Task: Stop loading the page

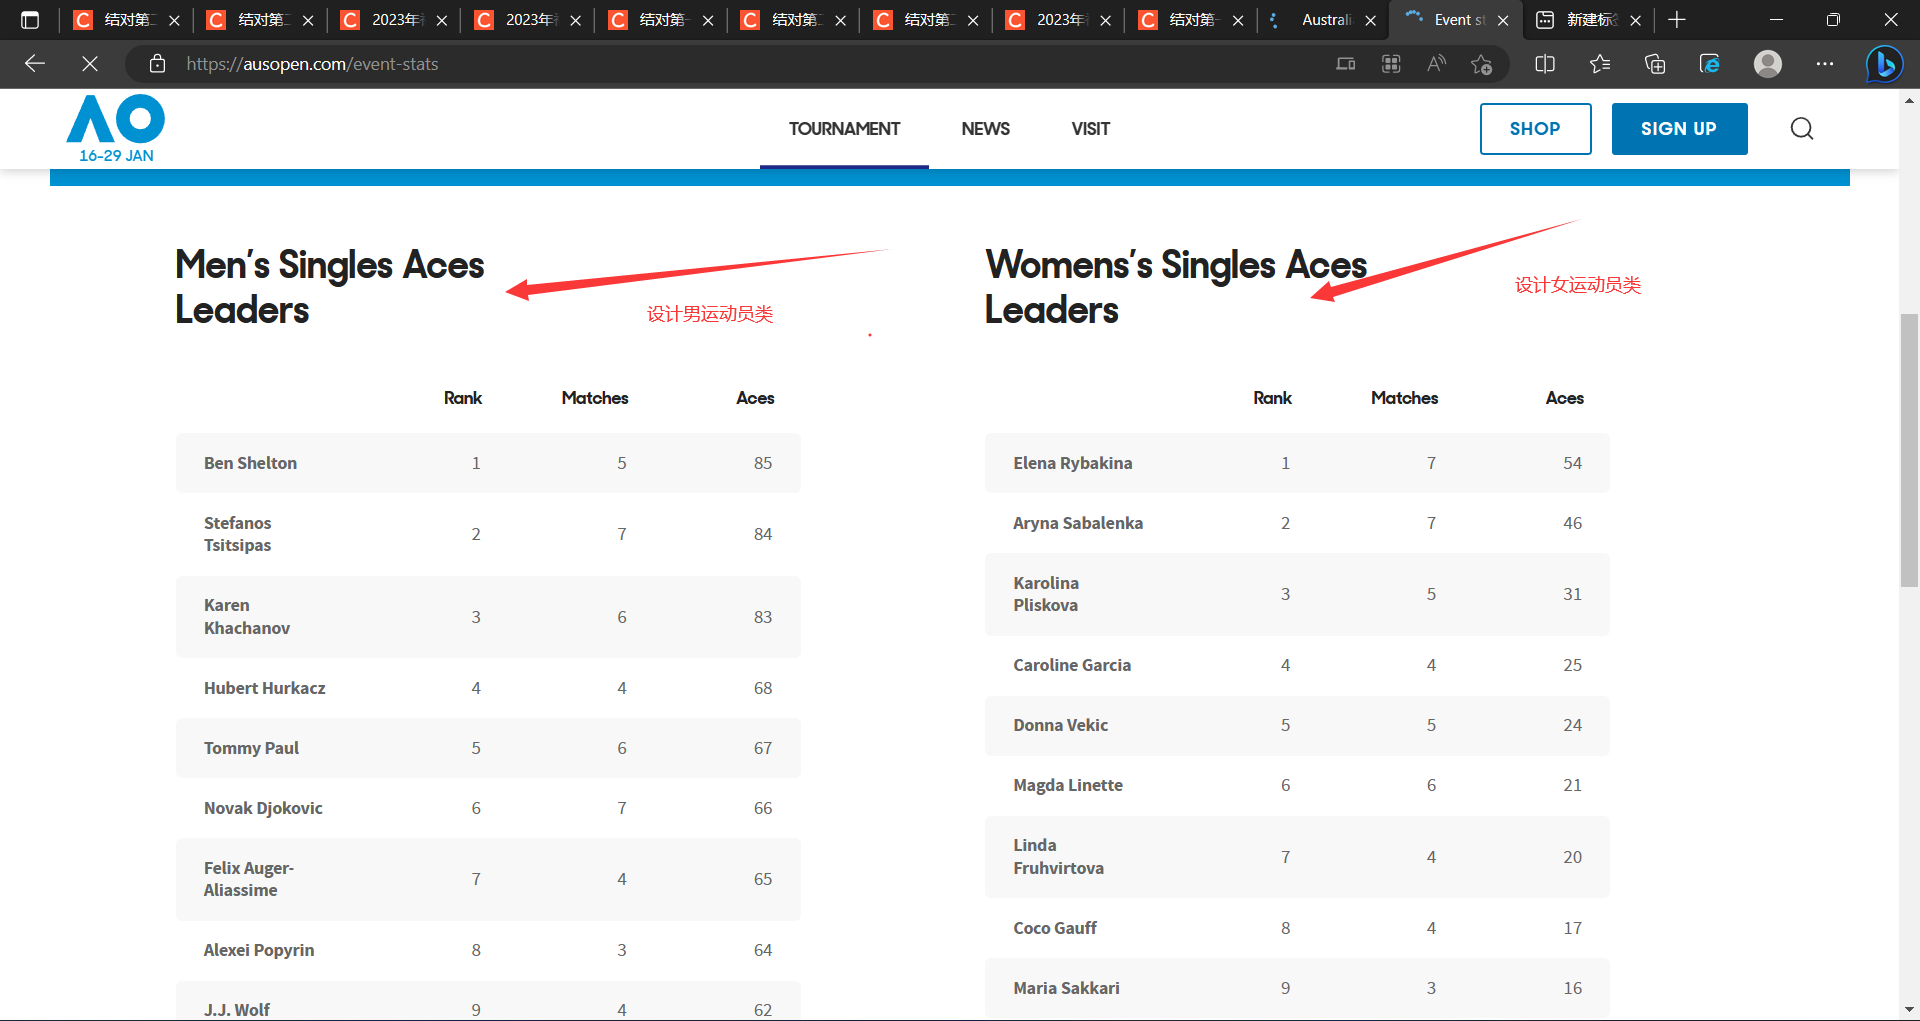Action: (x=90, y=64)
